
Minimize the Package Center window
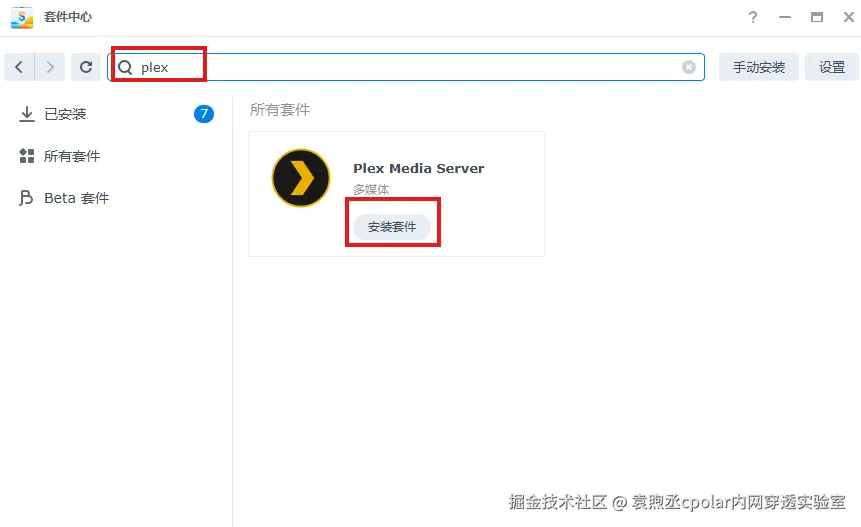785,18
